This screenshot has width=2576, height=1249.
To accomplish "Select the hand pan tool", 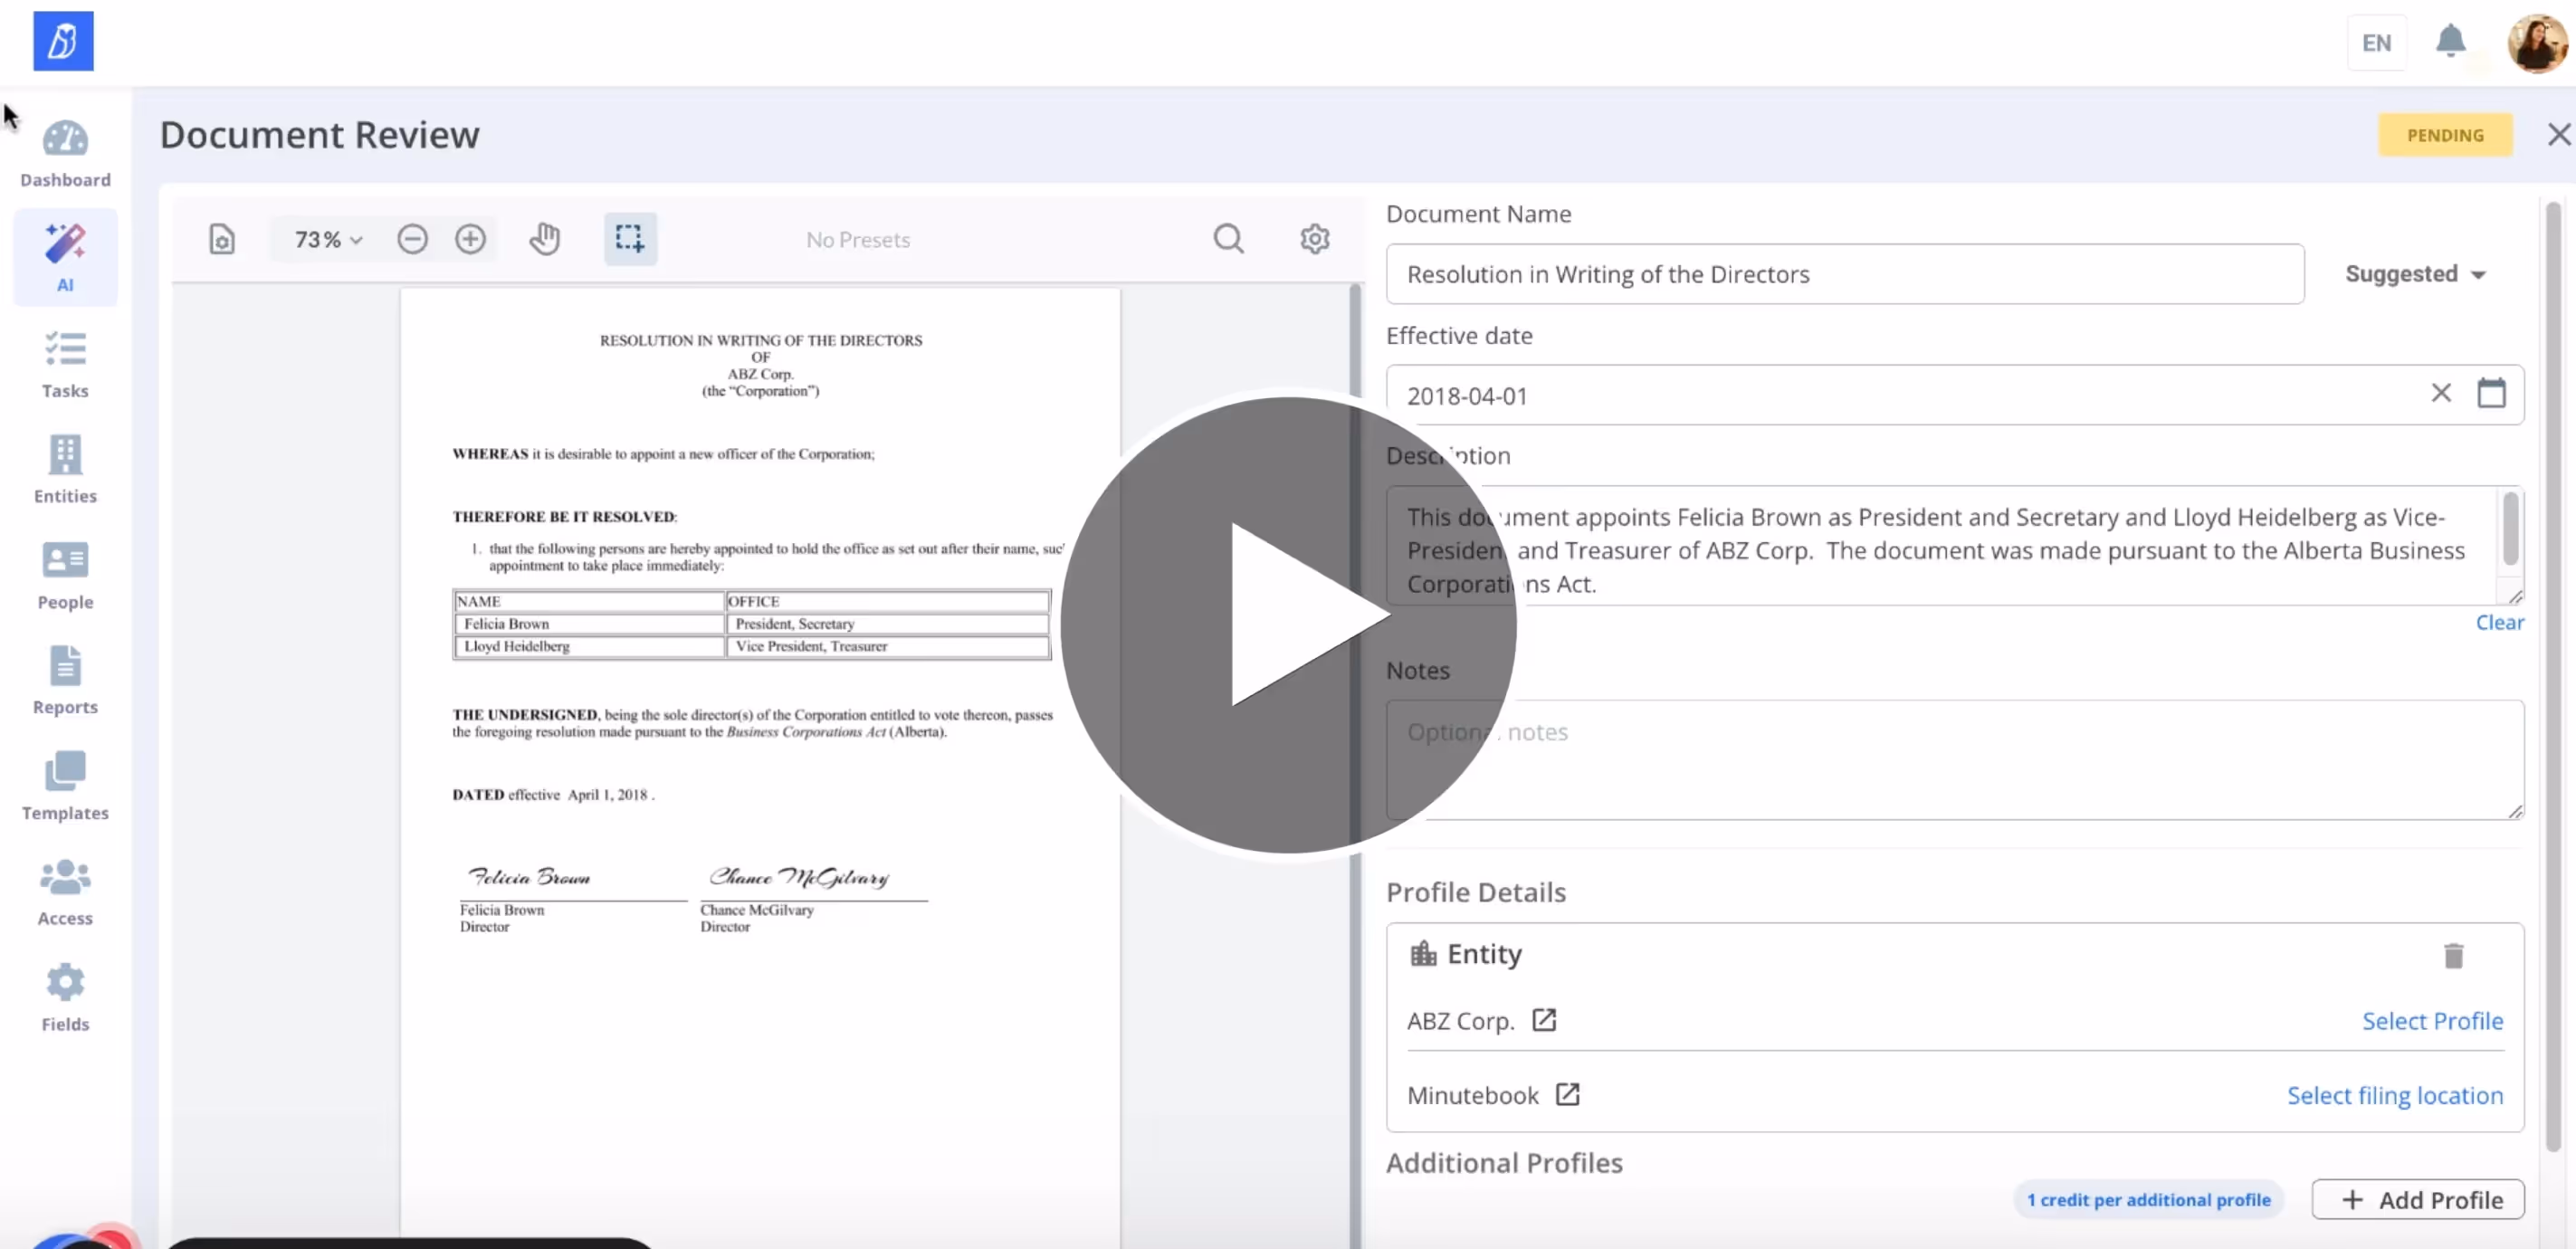I will pos(545,239).
